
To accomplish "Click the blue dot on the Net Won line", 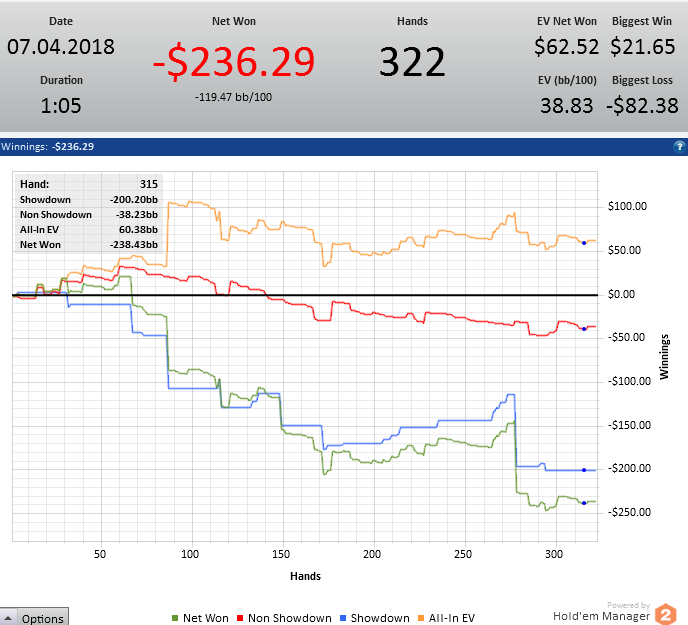I will (584, 503).
